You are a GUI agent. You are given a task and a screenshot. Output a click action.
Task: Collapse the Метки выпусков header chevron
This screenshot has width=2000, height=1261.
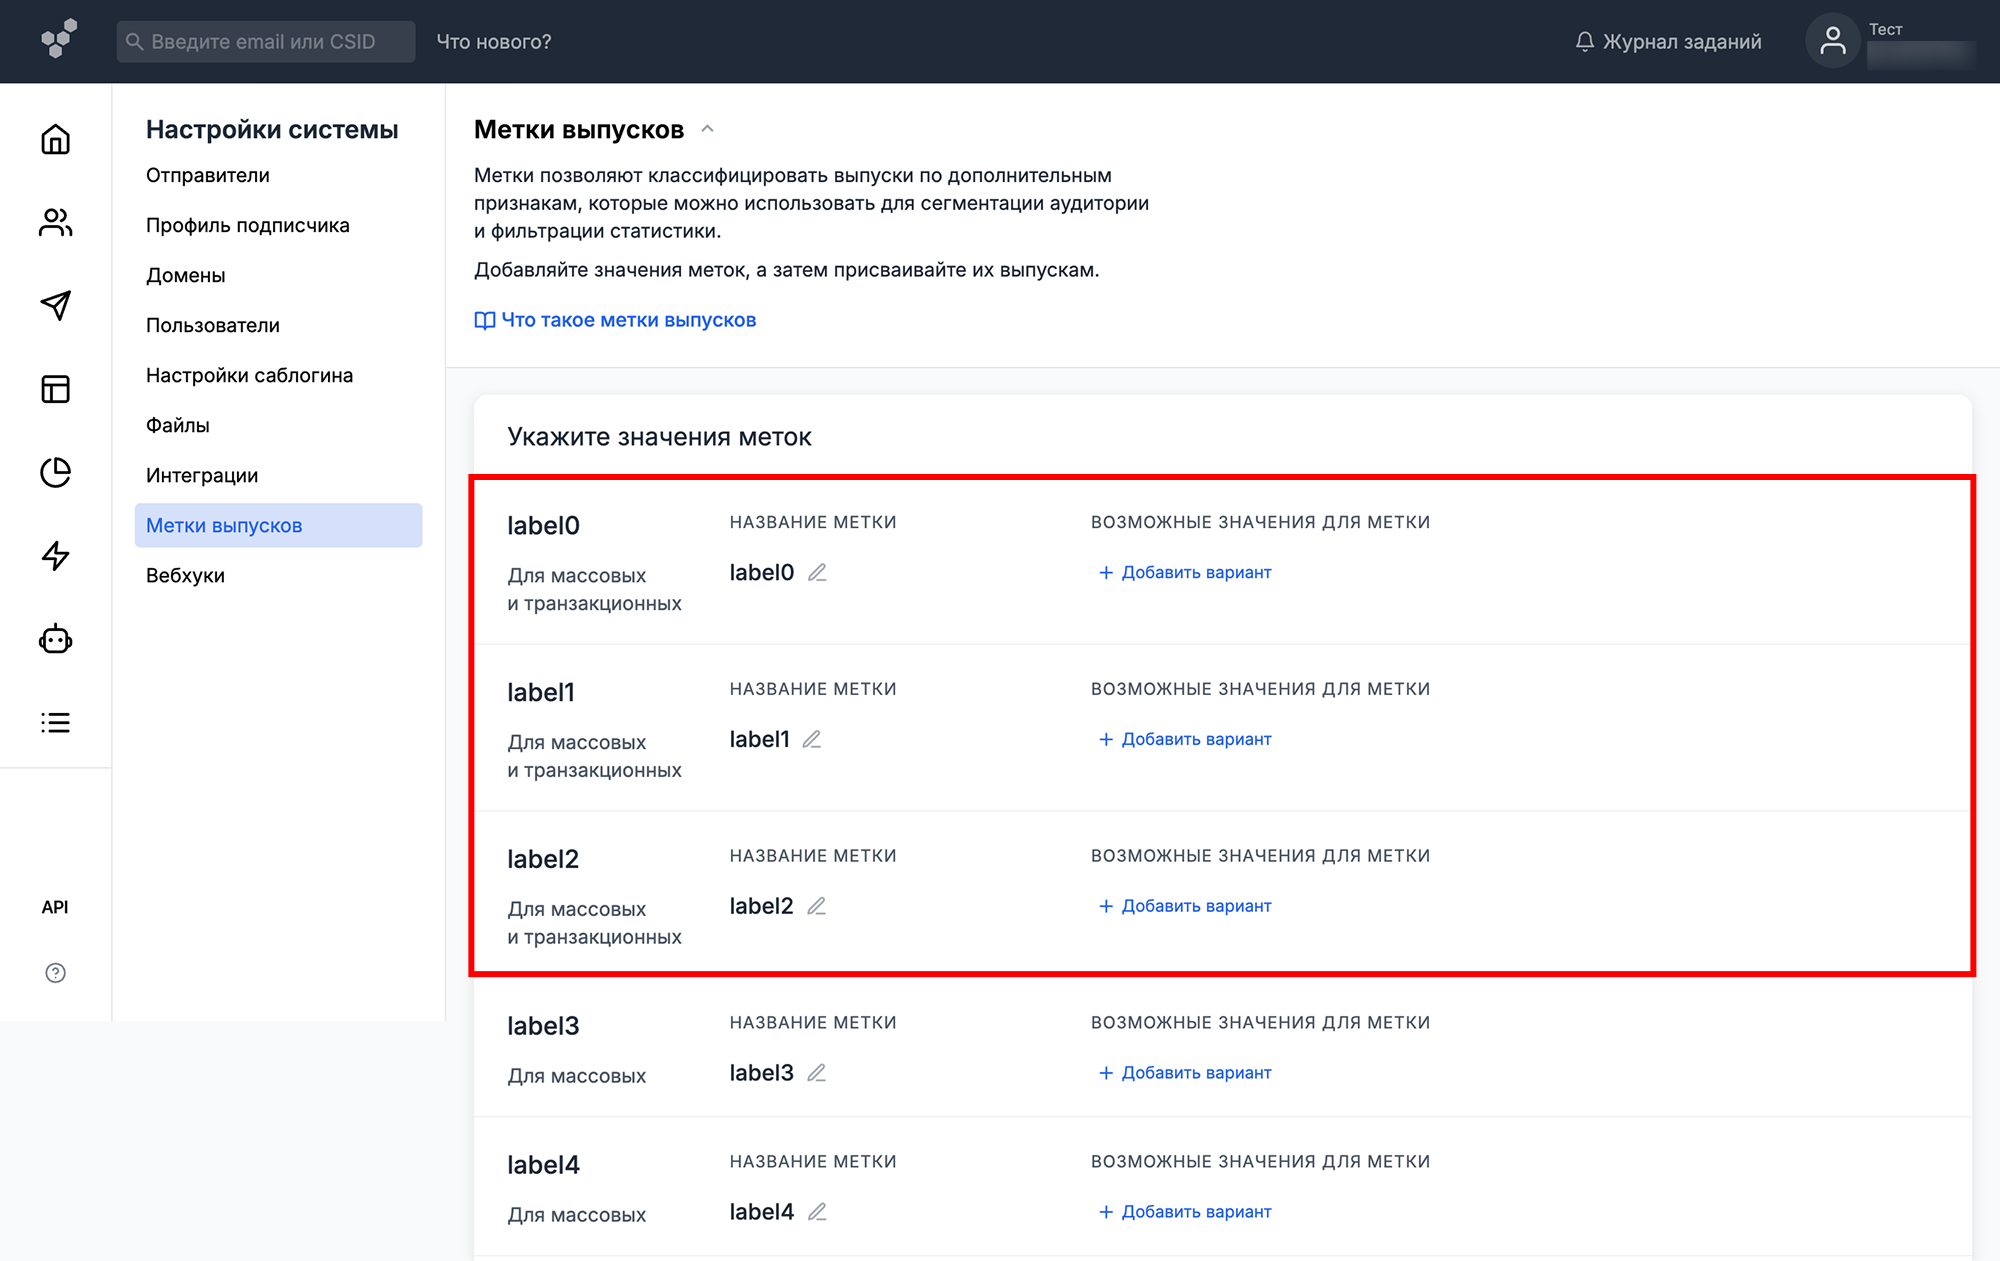pyautogui.click(x=707, y=129)
